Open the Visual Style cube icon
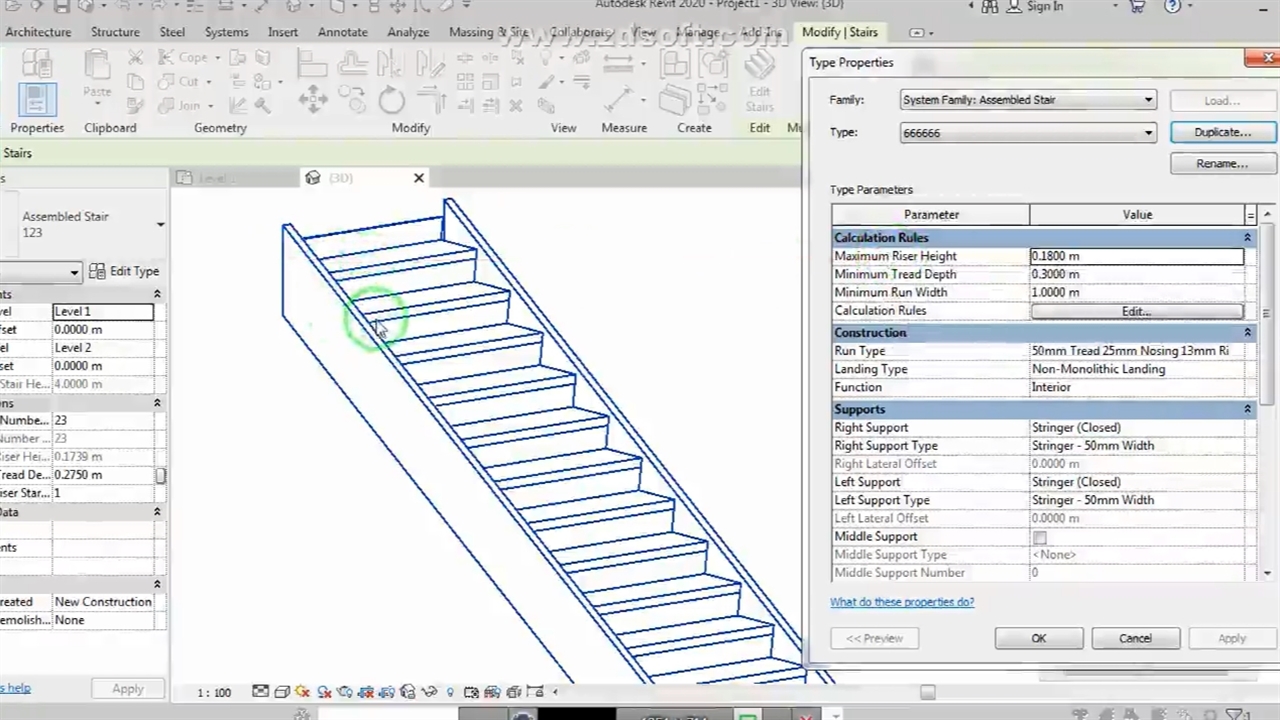This screenshot has height=720, width=1280. tap(282, 691)
